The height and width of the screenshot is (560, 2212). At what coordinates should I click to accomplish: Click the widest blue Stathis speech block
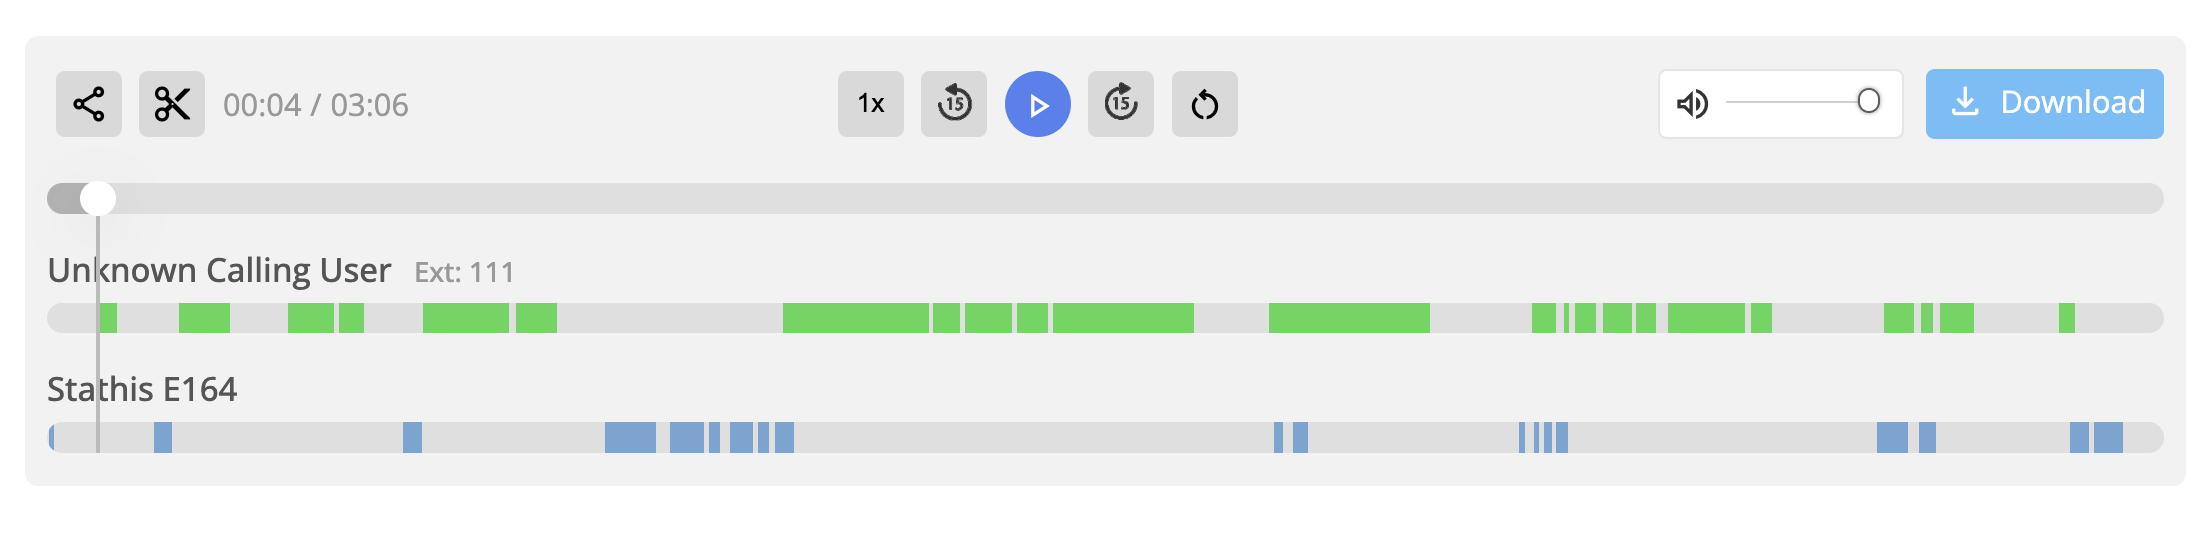tap(630, 437)
